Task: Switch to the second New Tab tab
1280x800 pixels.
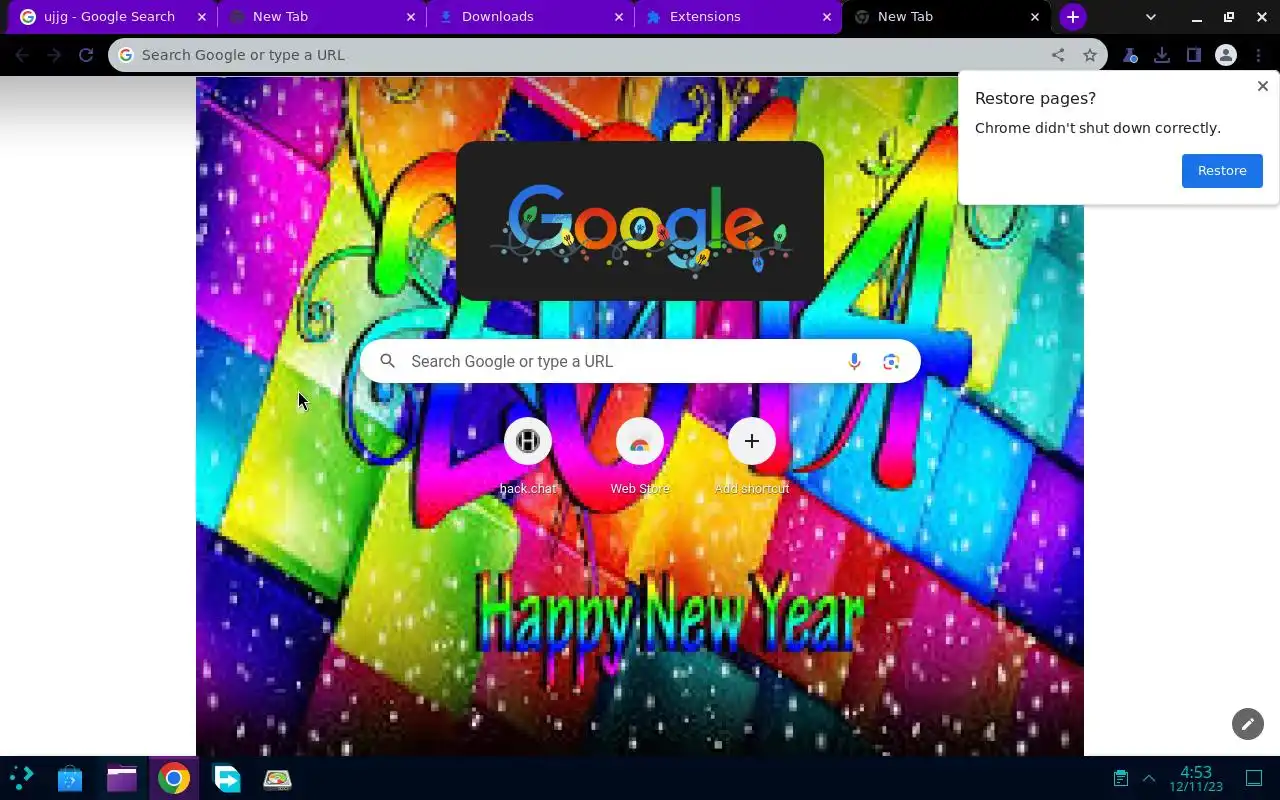Action: [x=322, y=17]
